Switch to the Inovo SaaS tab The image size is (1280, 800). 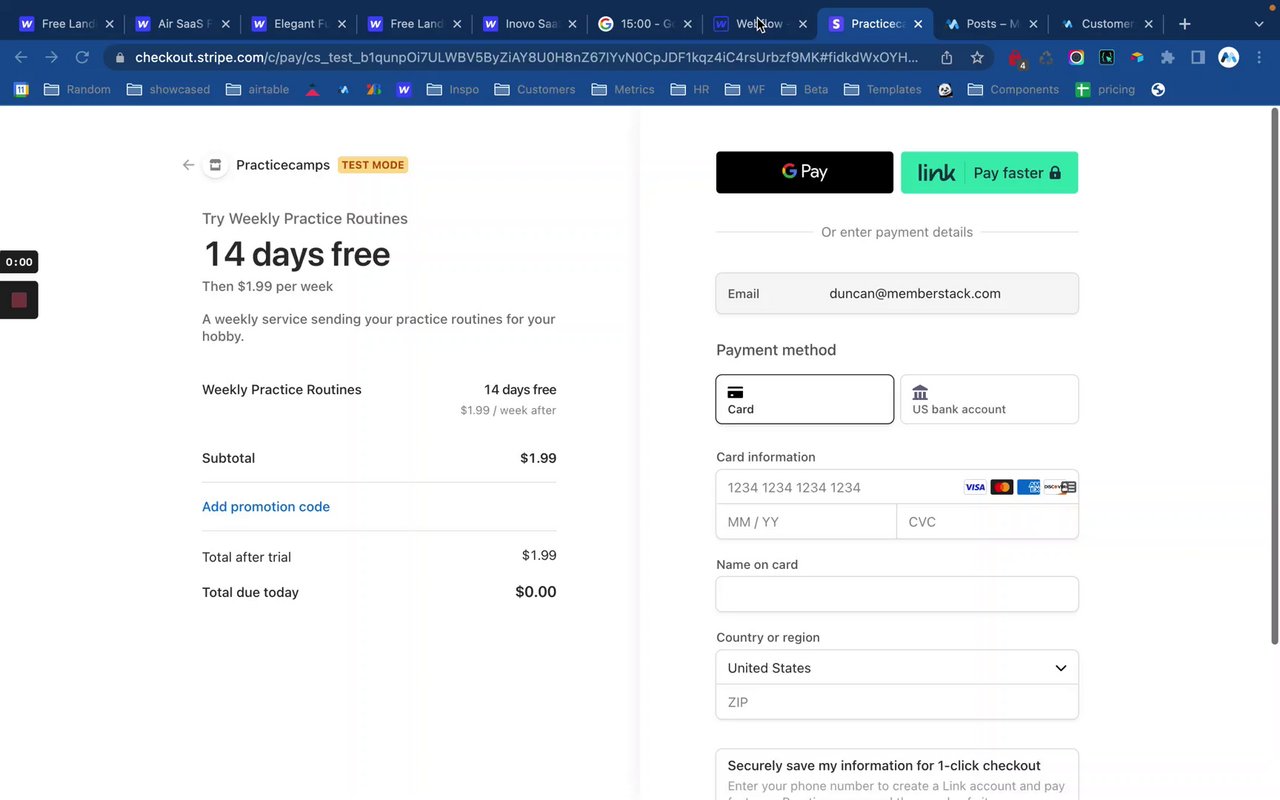tap(531, 23)
